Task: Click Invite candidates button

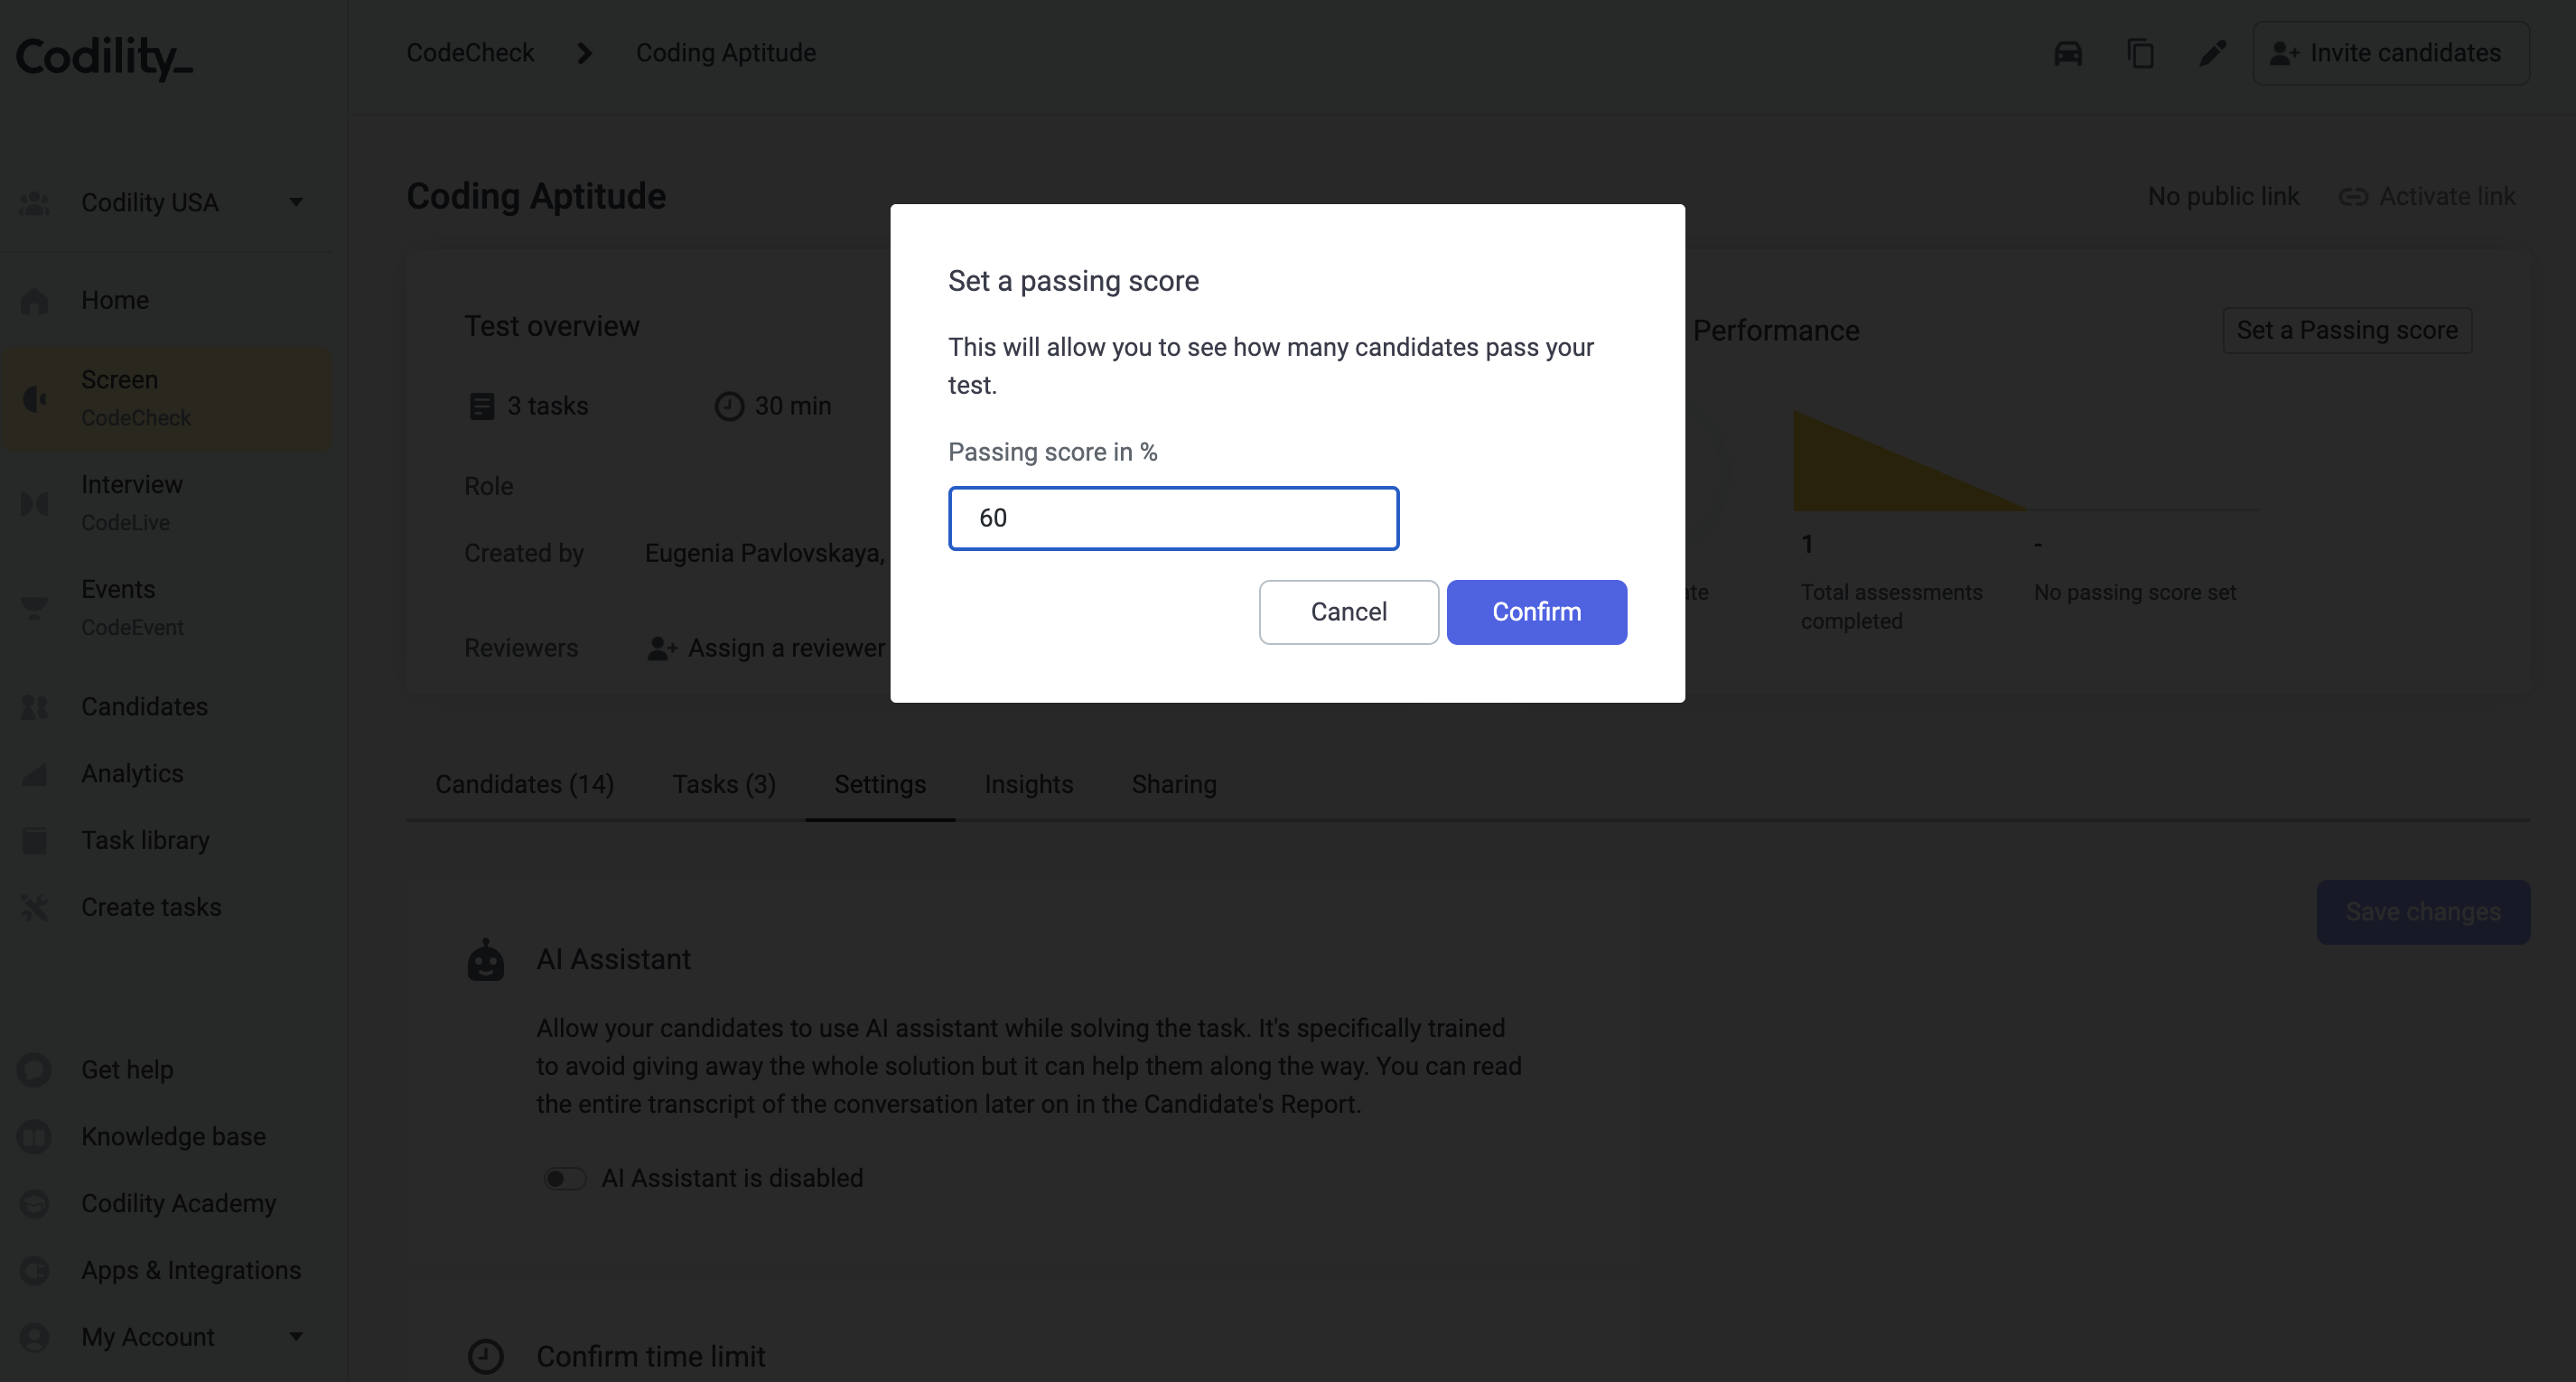Action: (2390, 53)
